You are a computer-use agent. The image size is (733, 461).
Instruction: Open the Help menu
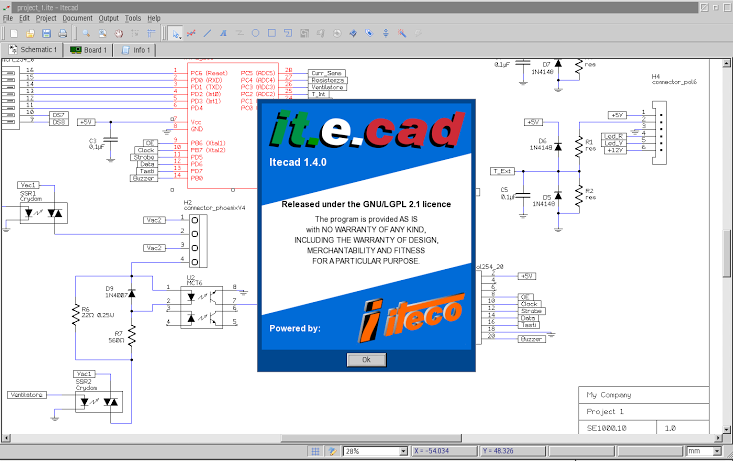coord(154,18)
